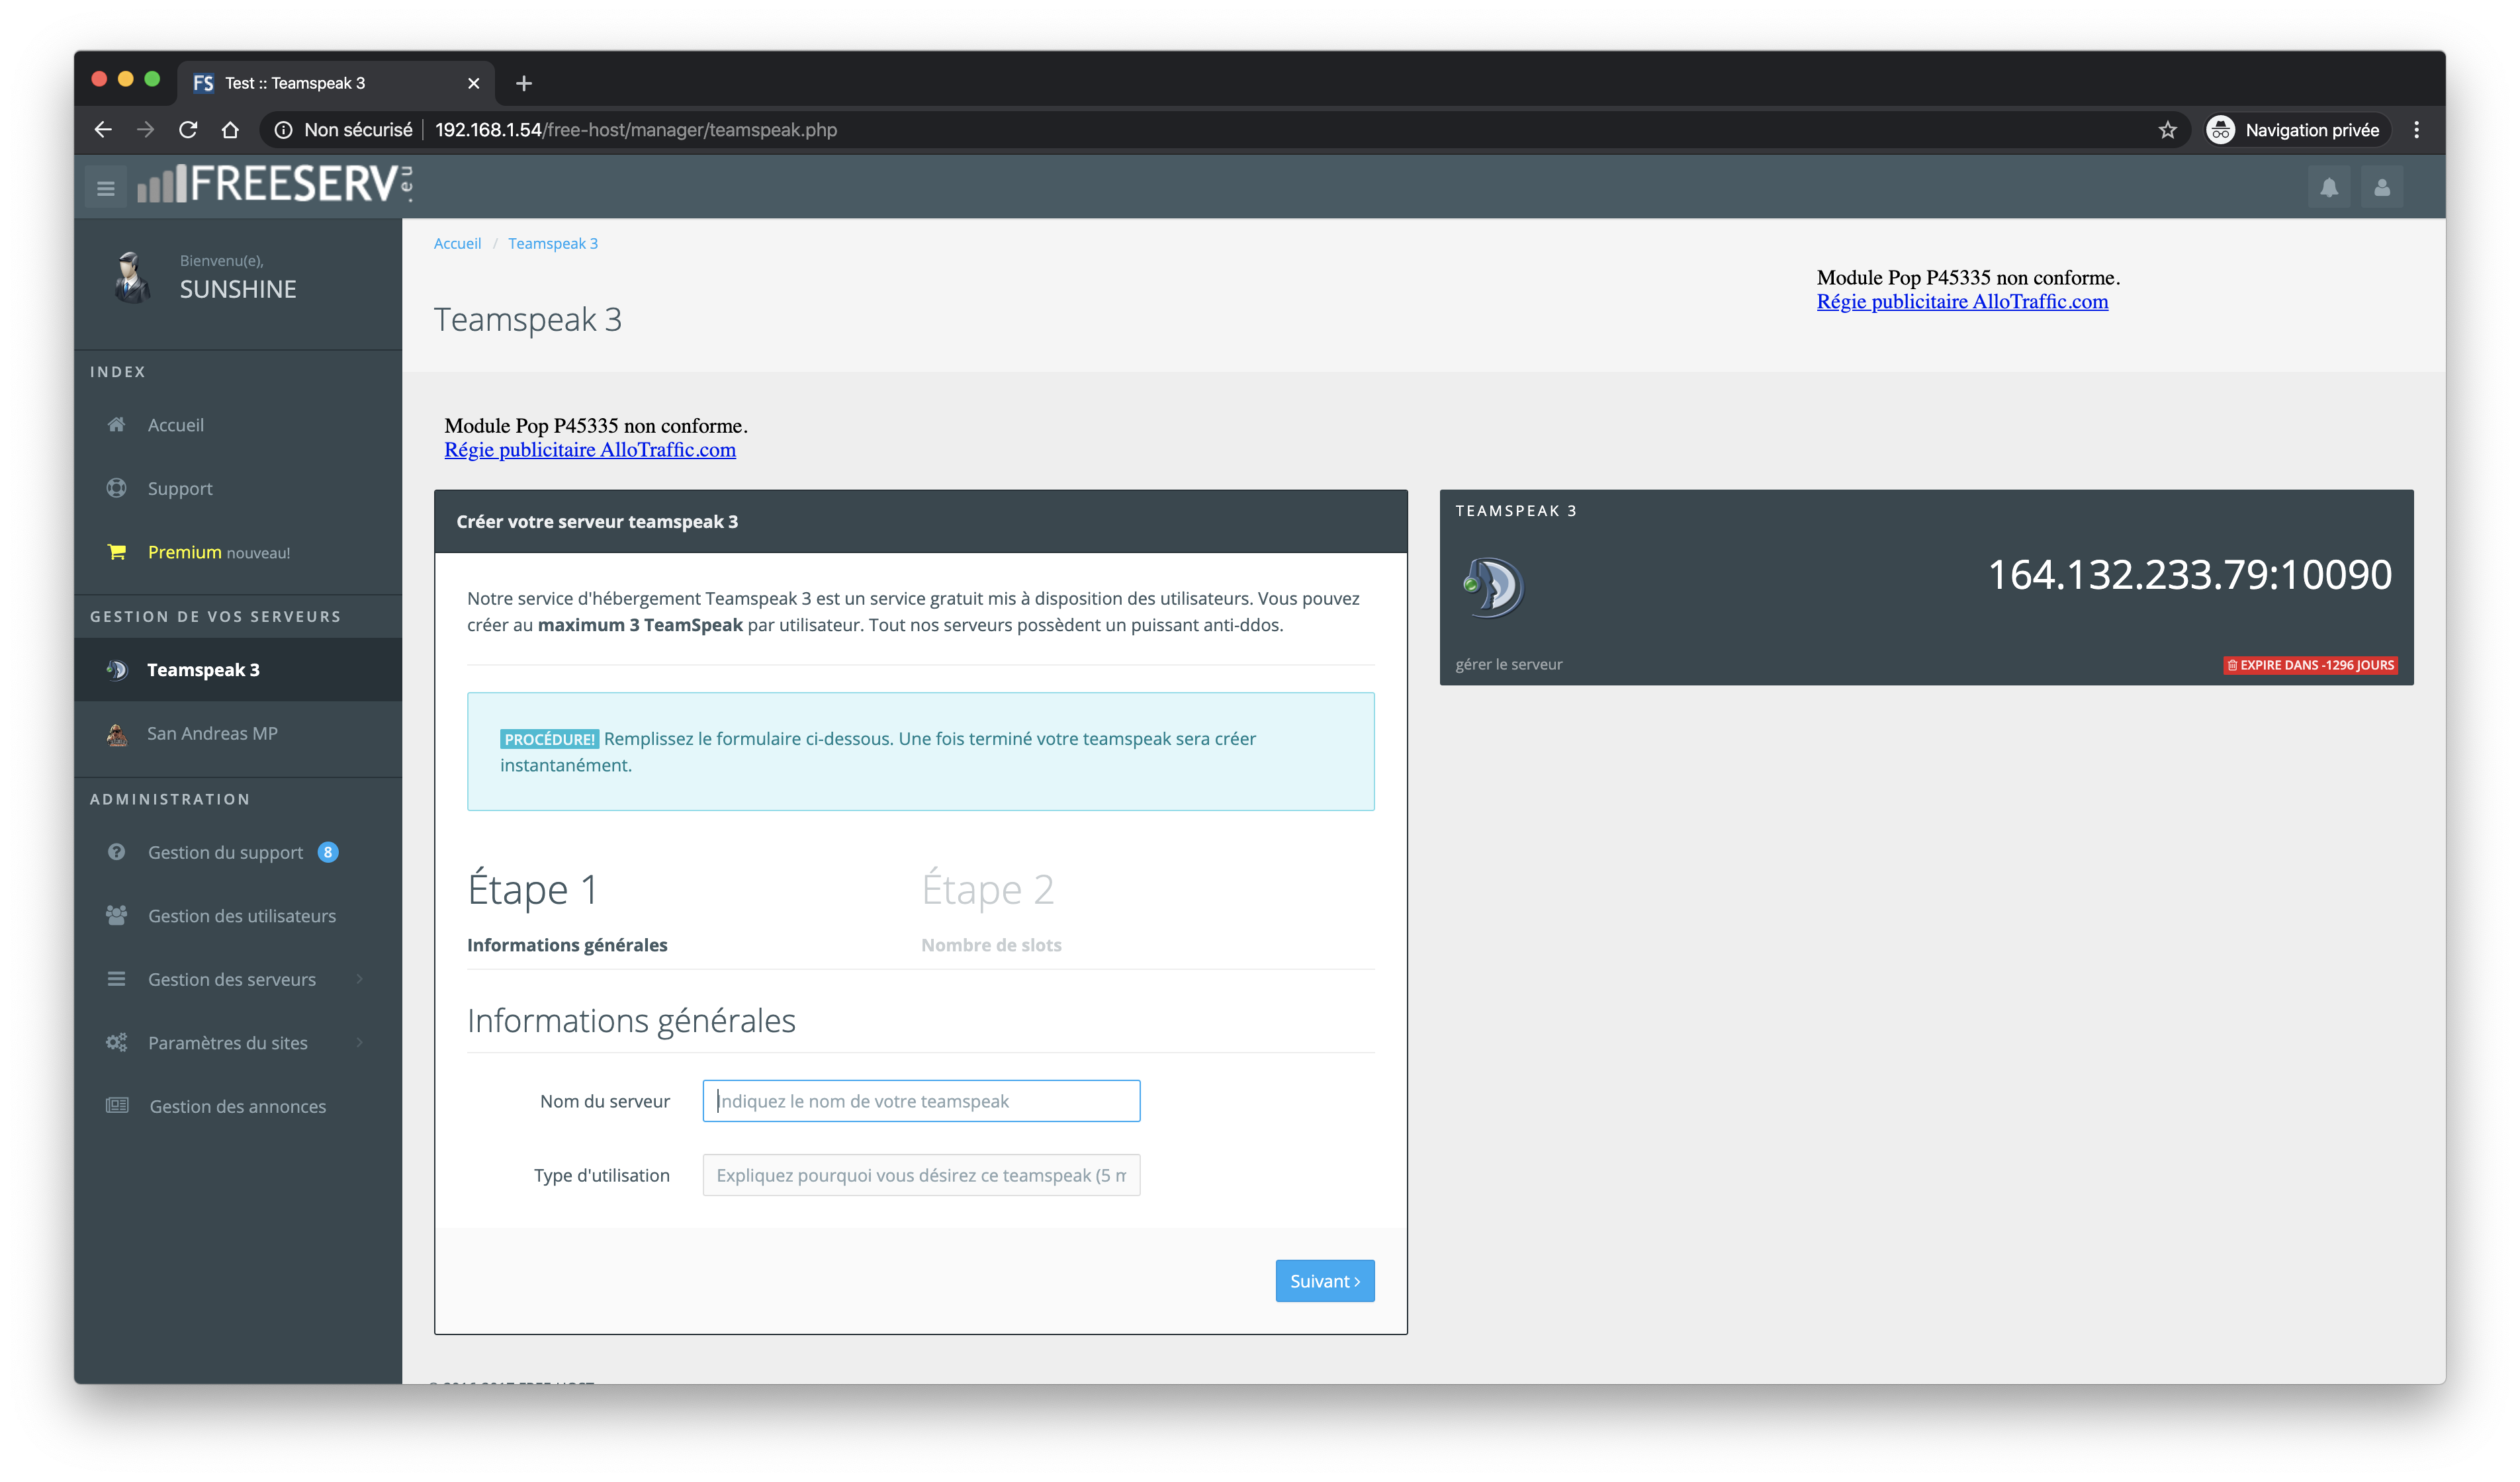
Task: Reload the page in the browser
Action: pos(188,130)
